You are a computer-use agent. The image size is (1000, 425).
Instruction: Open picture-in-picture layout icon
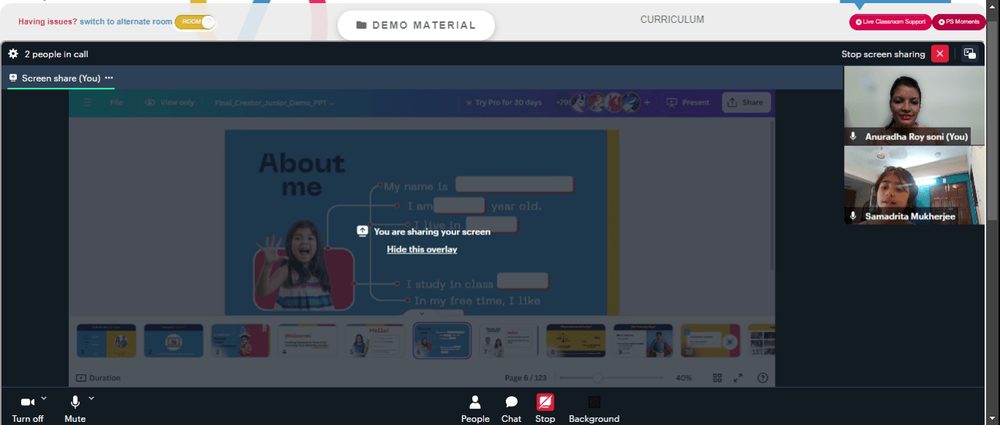point(969,54)
